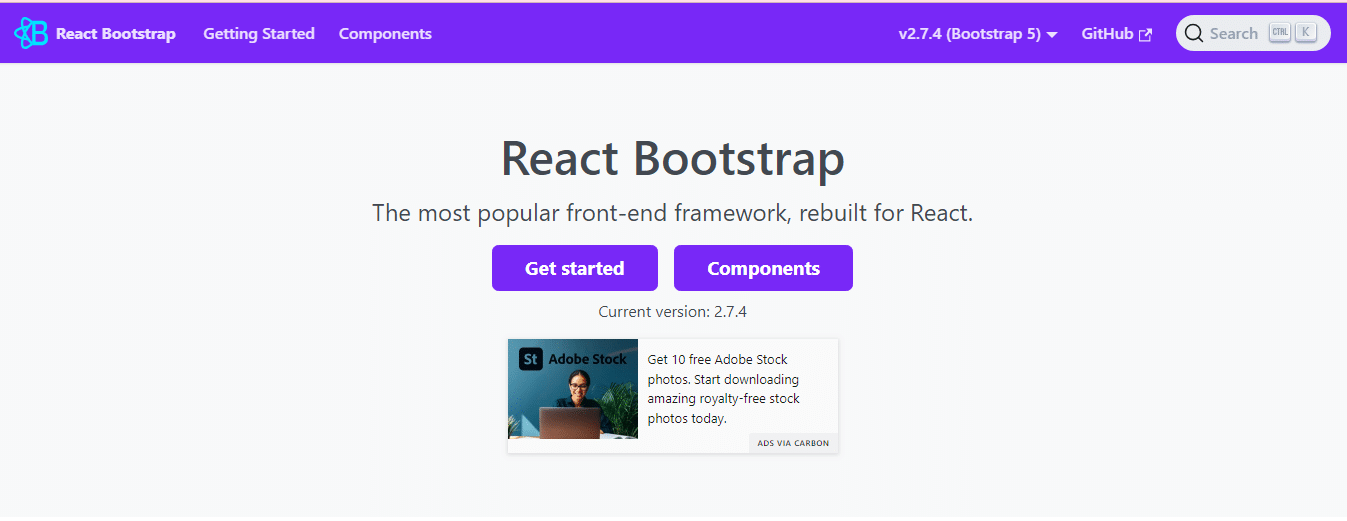Expand the v2.7.4 (Bootstrap 5) version dropdown
Image resolution: width=1347 pixels, height=521 pixels.
pyautogui.click(x=978, y=34)
